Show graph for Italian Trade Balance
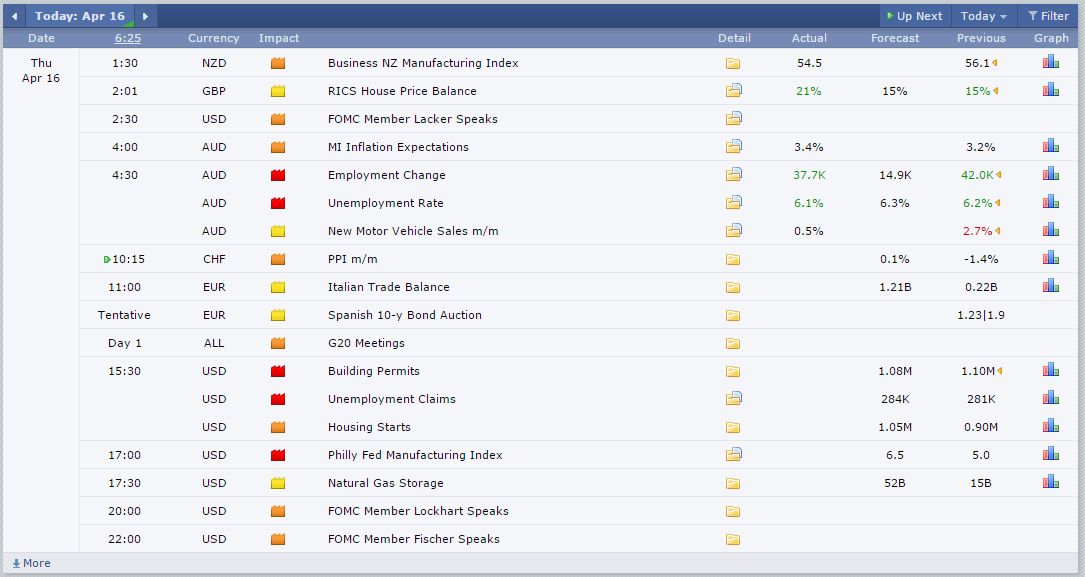This screenshot has height=577, width=1085. coord(1050,286)
